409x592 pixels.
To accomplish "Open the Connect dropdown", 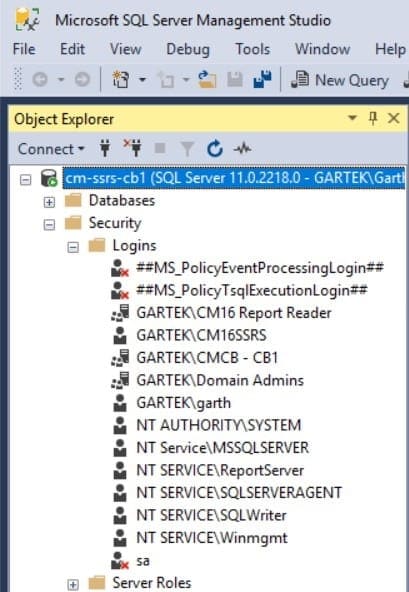I will (x=51, y=149).
